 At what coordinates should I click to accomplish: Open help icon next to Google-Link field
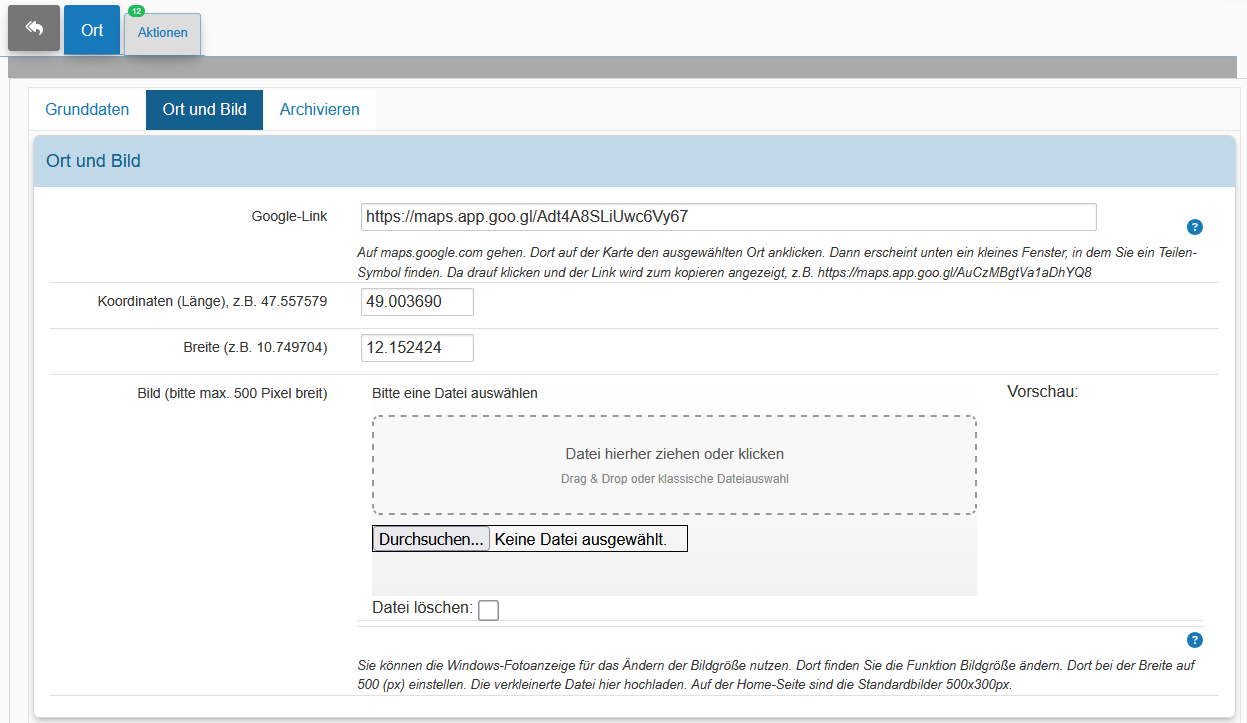(1195, 227)
